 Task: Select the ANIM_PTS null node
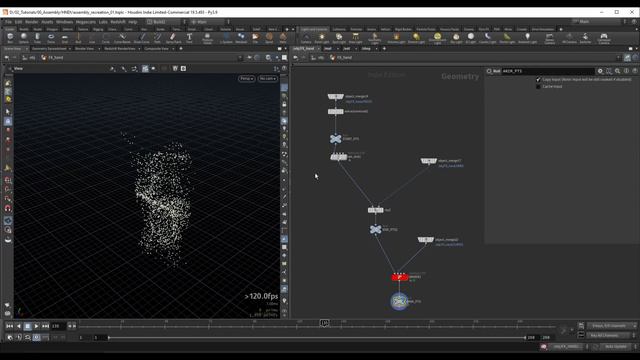coord(399,301)
